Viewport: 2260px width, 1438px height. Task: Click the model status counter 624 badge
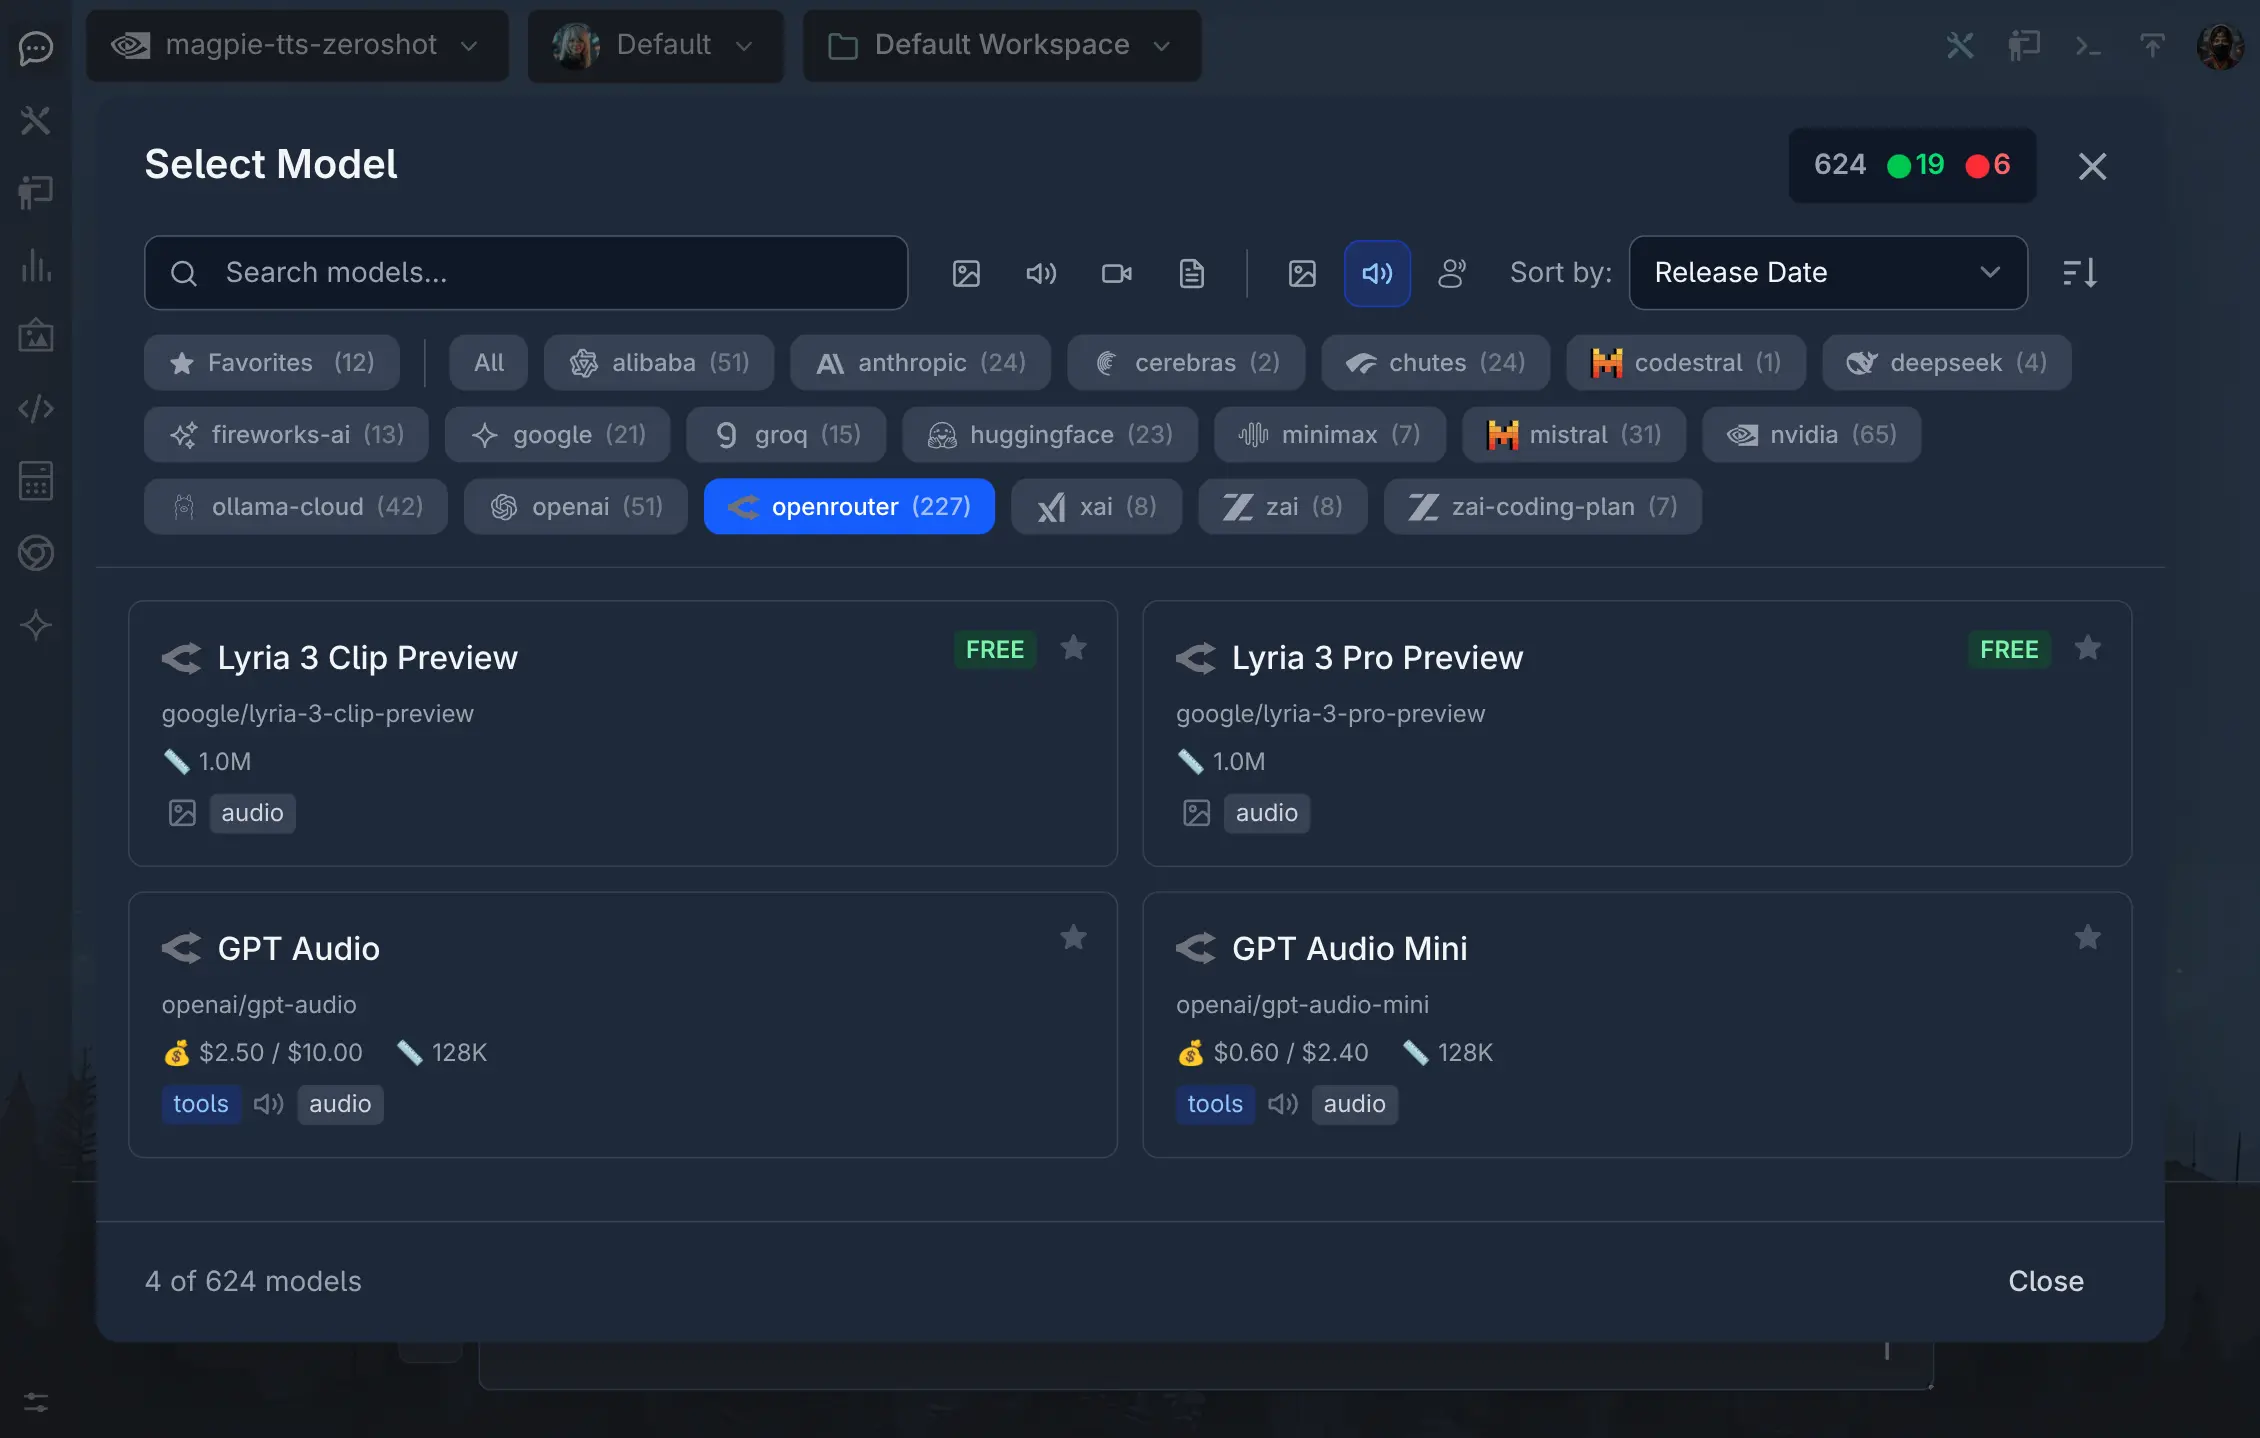coord(1912,165)
